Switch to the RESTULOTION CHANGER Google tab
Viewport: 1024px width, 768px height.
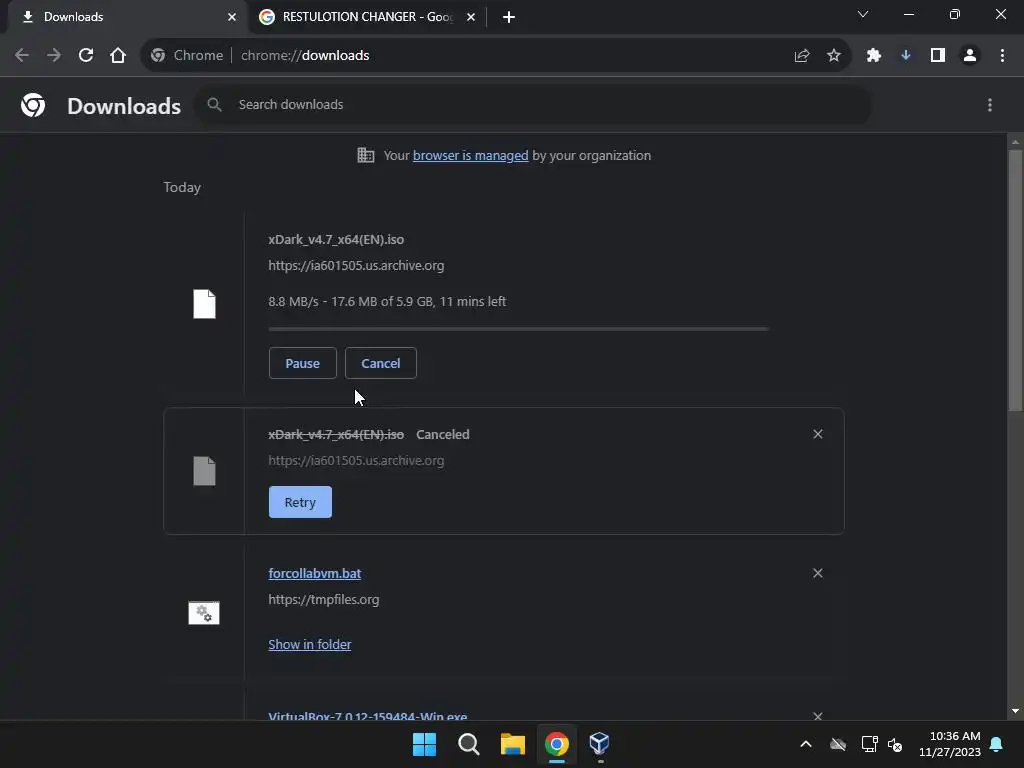(x=366, y=17)
